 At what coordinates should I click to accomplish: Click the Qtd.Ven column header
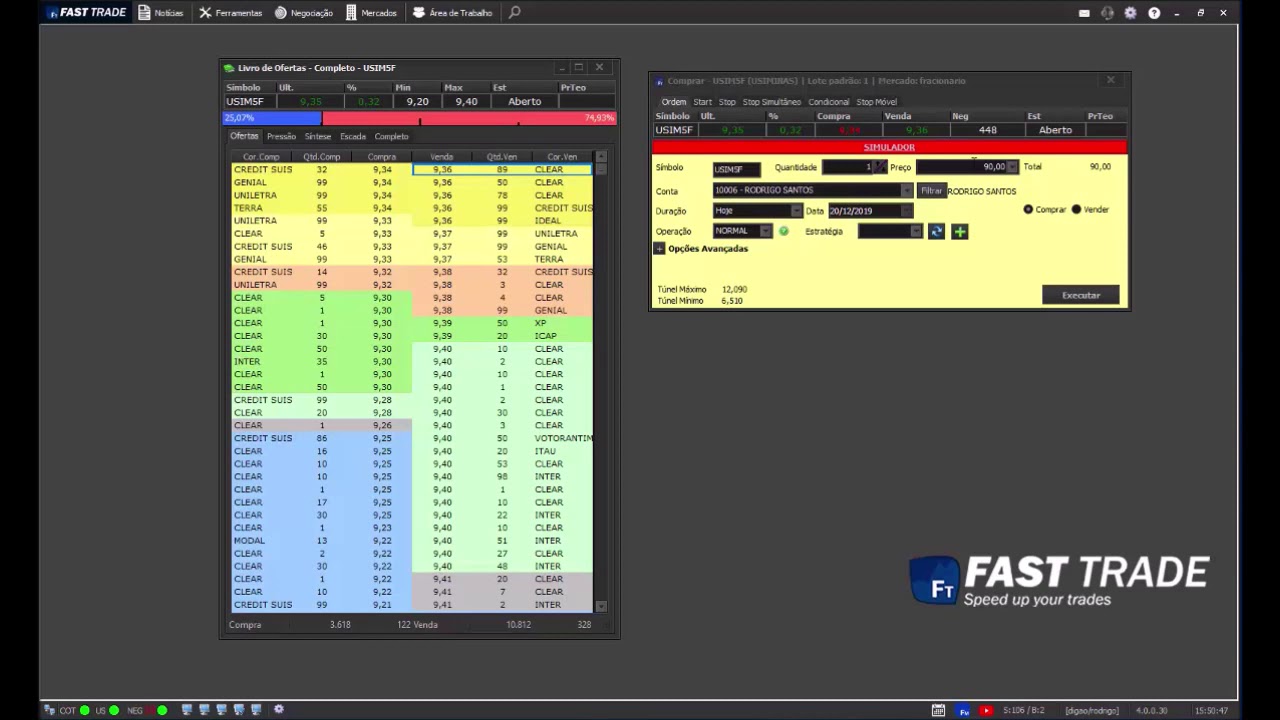tap(502, 157)
